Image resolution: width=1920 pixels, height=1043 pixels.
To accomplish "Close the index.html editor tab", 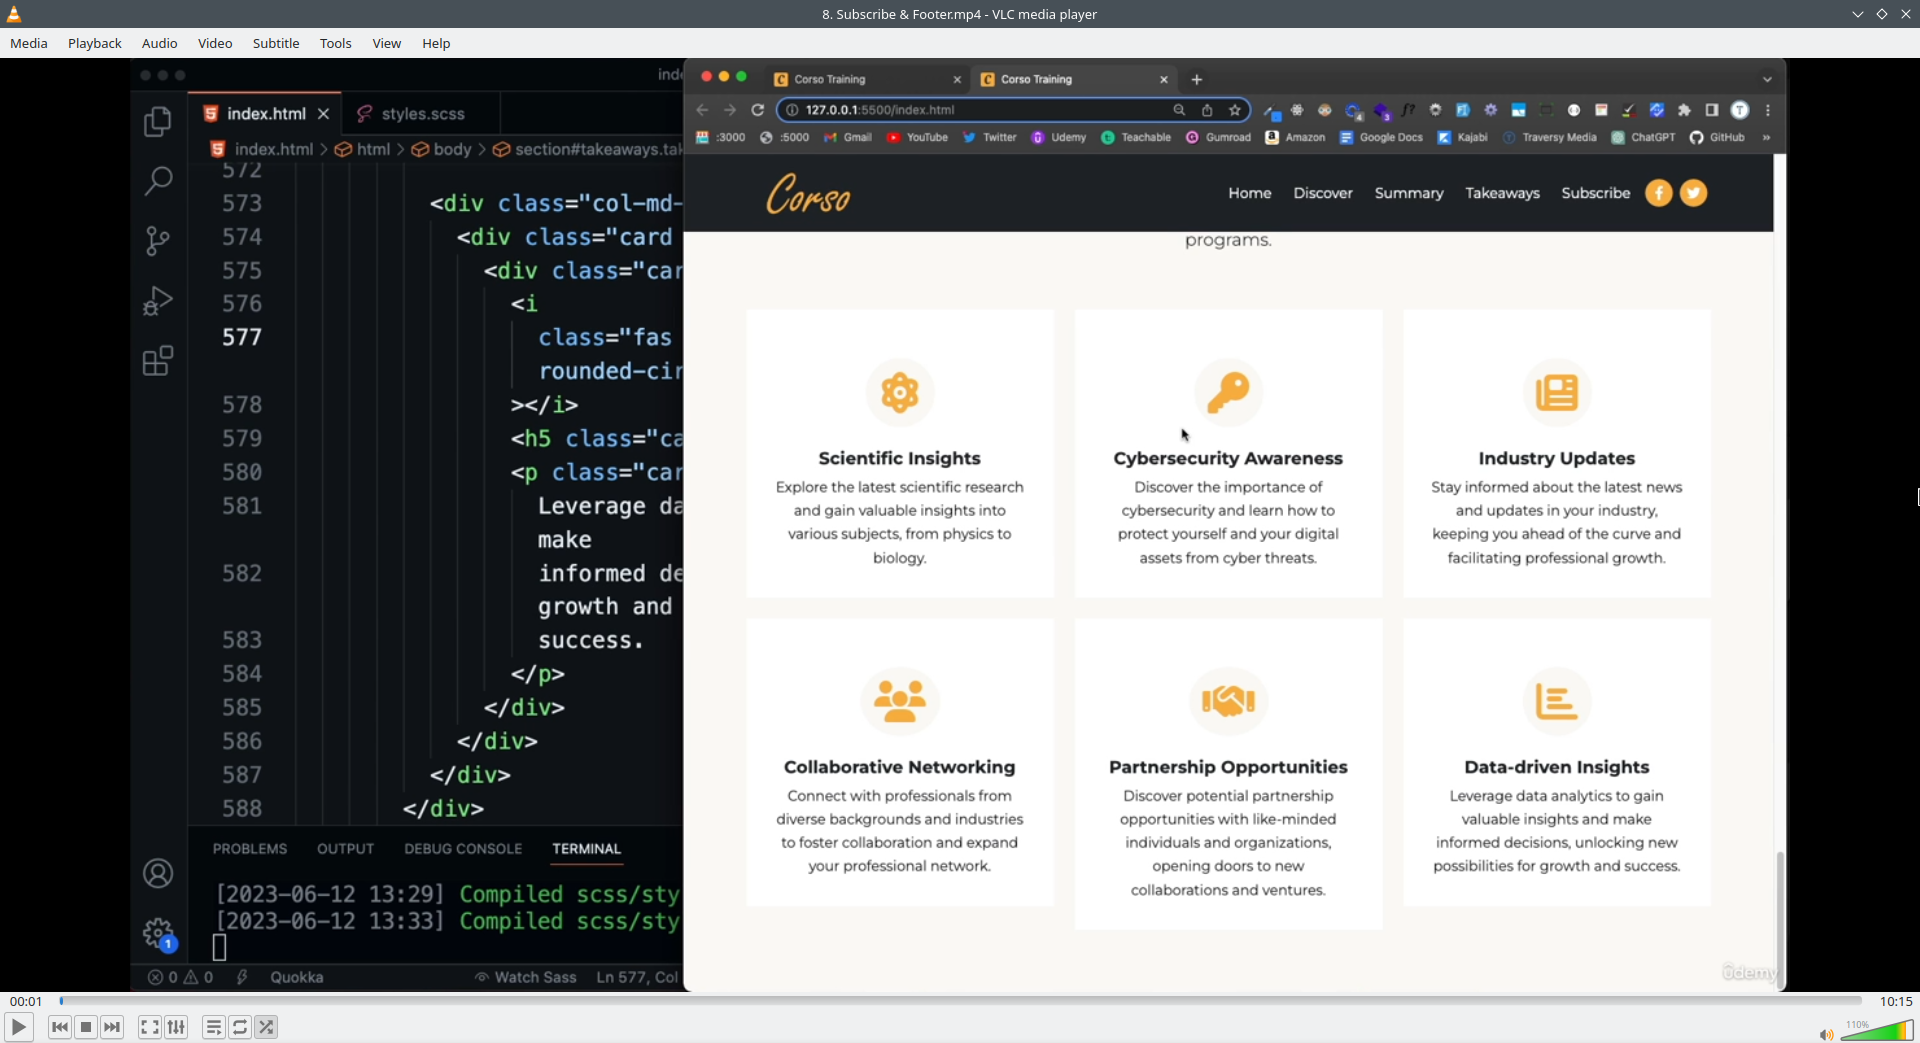I will pos(324,114).
